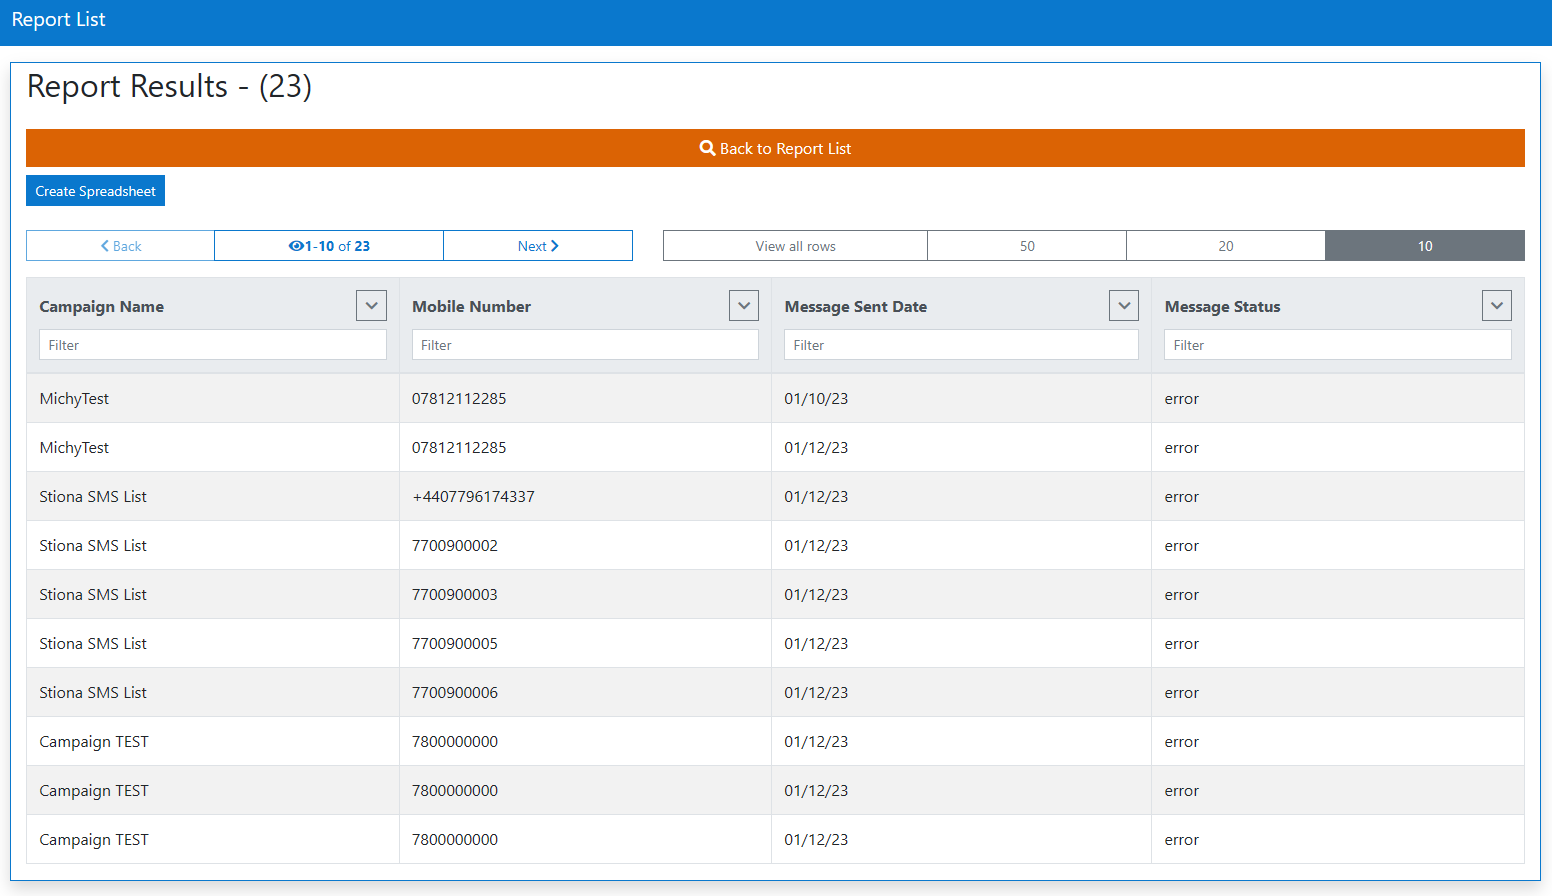
Task: Focus the Mobile Number filter field
Action: click(585, 345)
